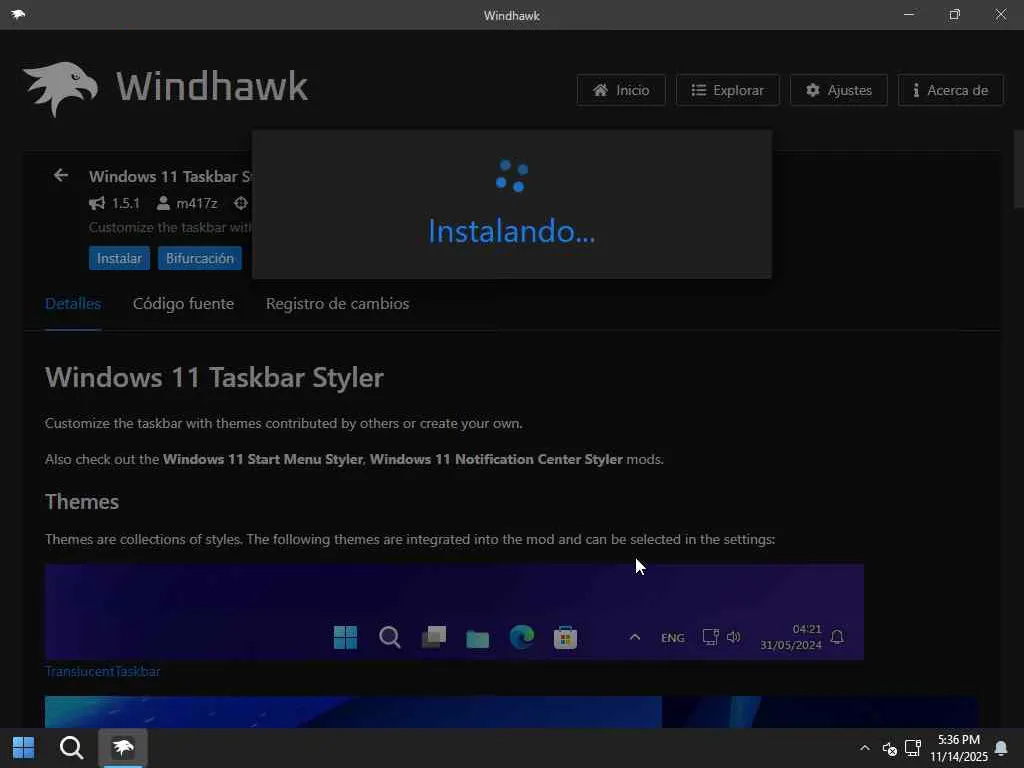Image resolution: width=1024 pixels, height=768 pixels.
Task: Click the Windhawk eagle logo
Action: (60, 88)
